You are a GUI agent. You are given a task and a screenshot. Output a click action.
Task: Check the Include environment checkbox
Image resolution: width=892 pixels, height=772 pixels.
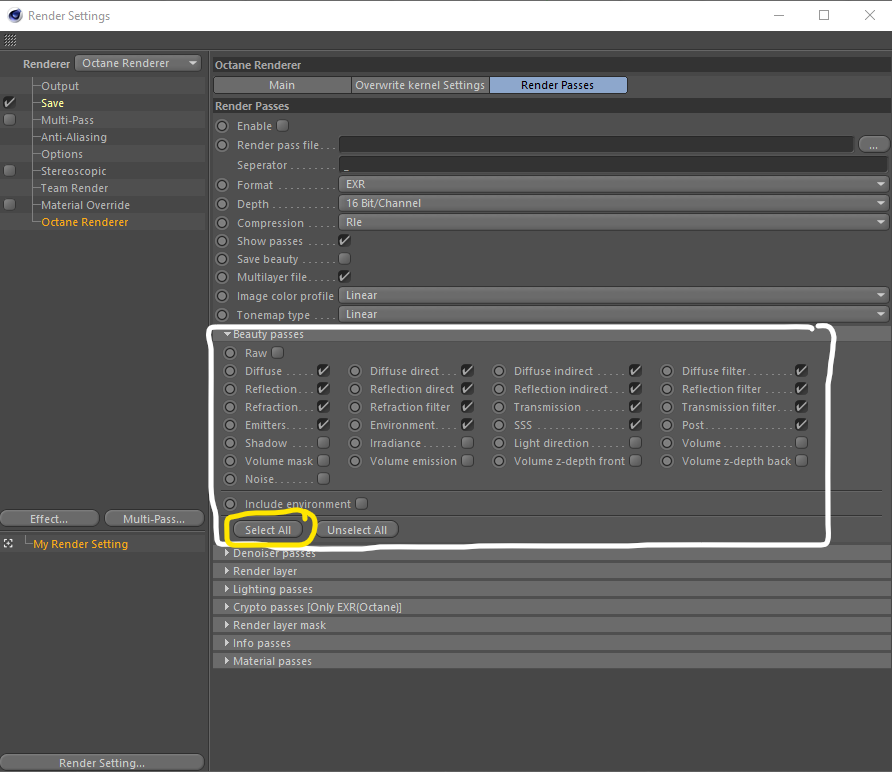[x=361, y=503]
